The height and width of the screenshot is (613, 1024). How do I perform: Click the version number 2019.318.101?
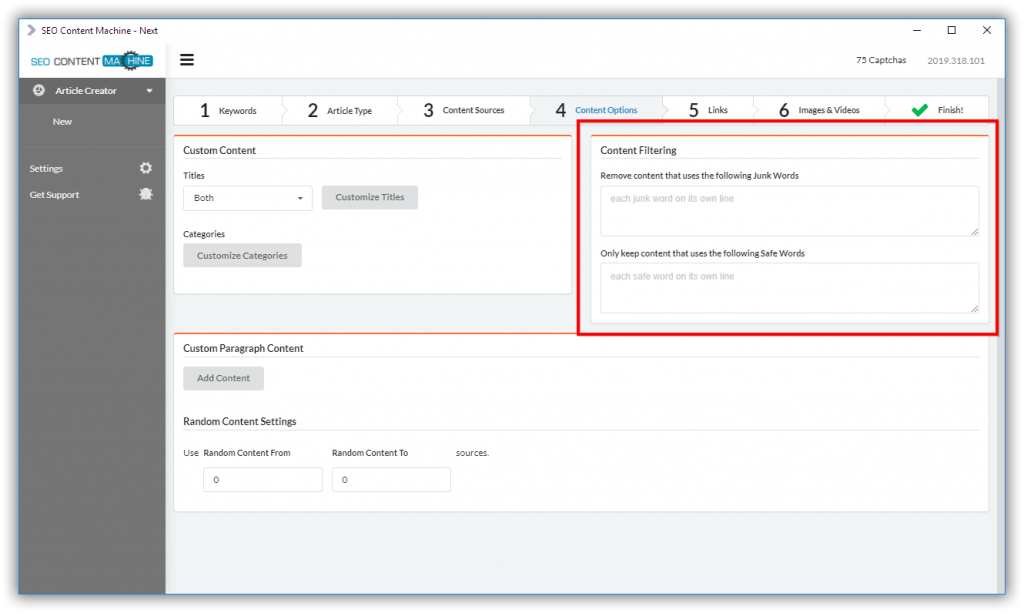(x=955, y=61)
